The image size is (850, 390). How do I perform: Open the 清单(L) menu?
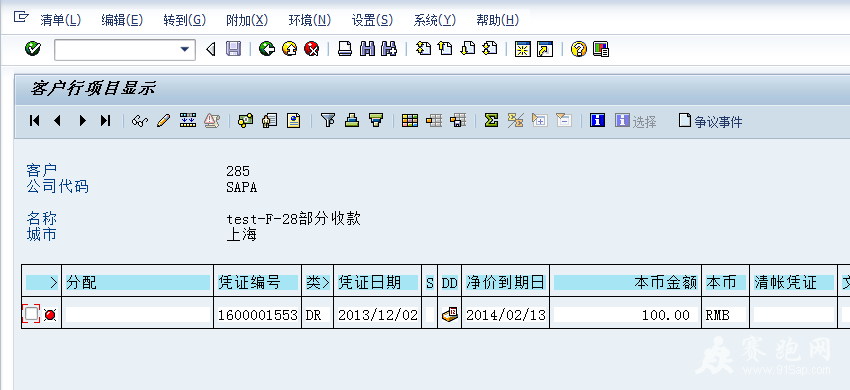(60, 20)
